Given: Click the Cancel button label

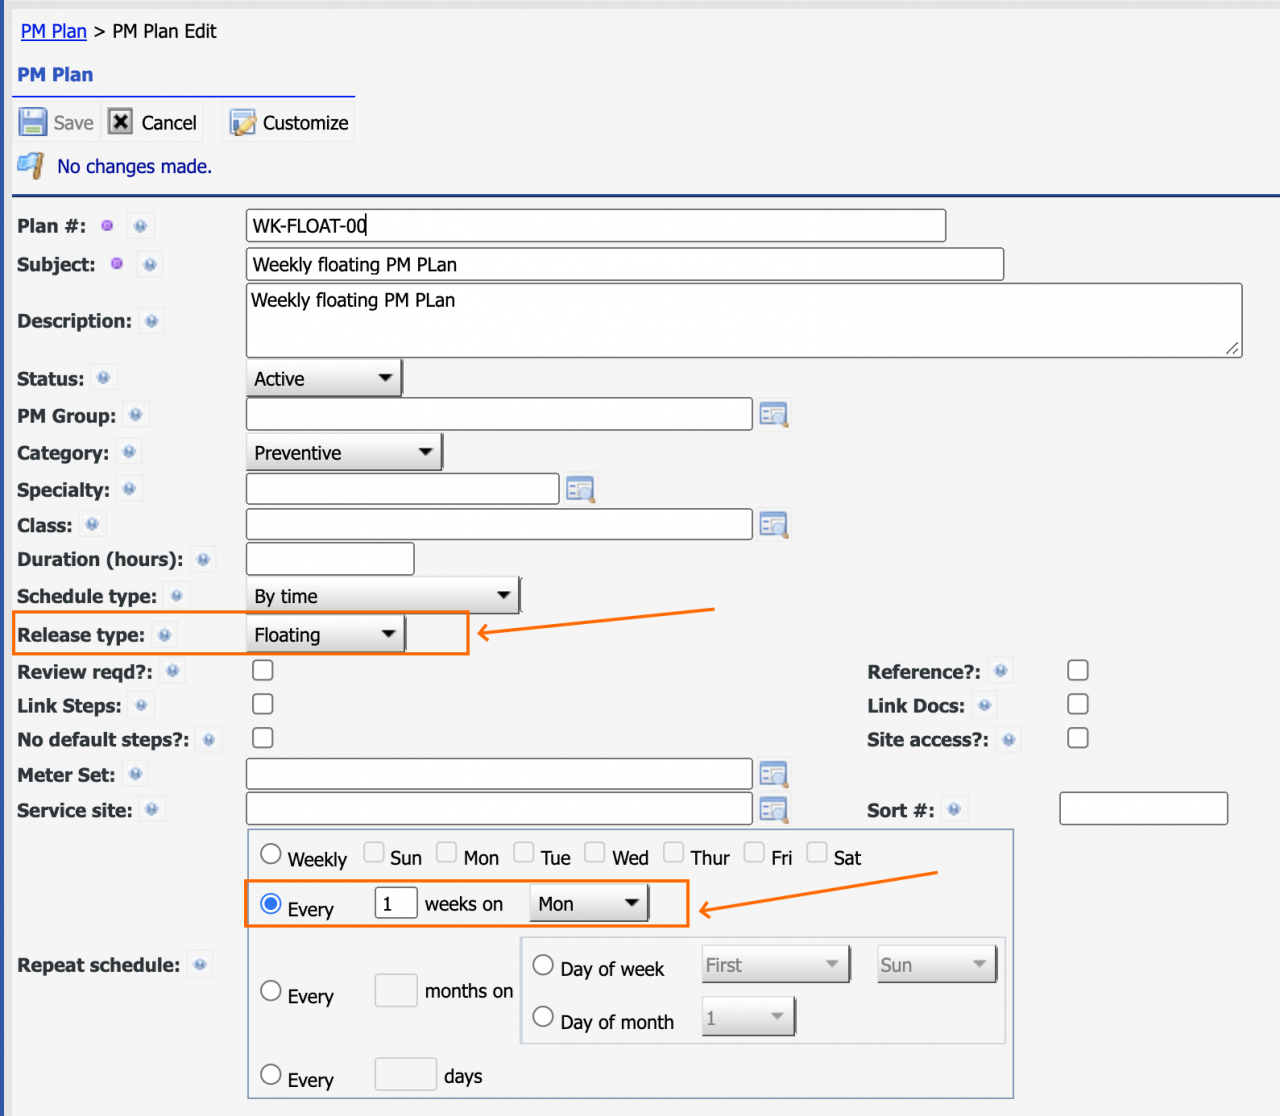Looking at the screenshot, I should (169, 123).
